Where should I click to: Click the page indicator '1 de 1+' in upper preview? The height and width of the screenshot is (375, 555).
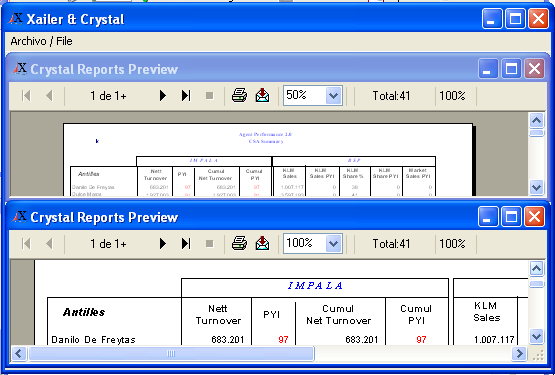(108, 96)
